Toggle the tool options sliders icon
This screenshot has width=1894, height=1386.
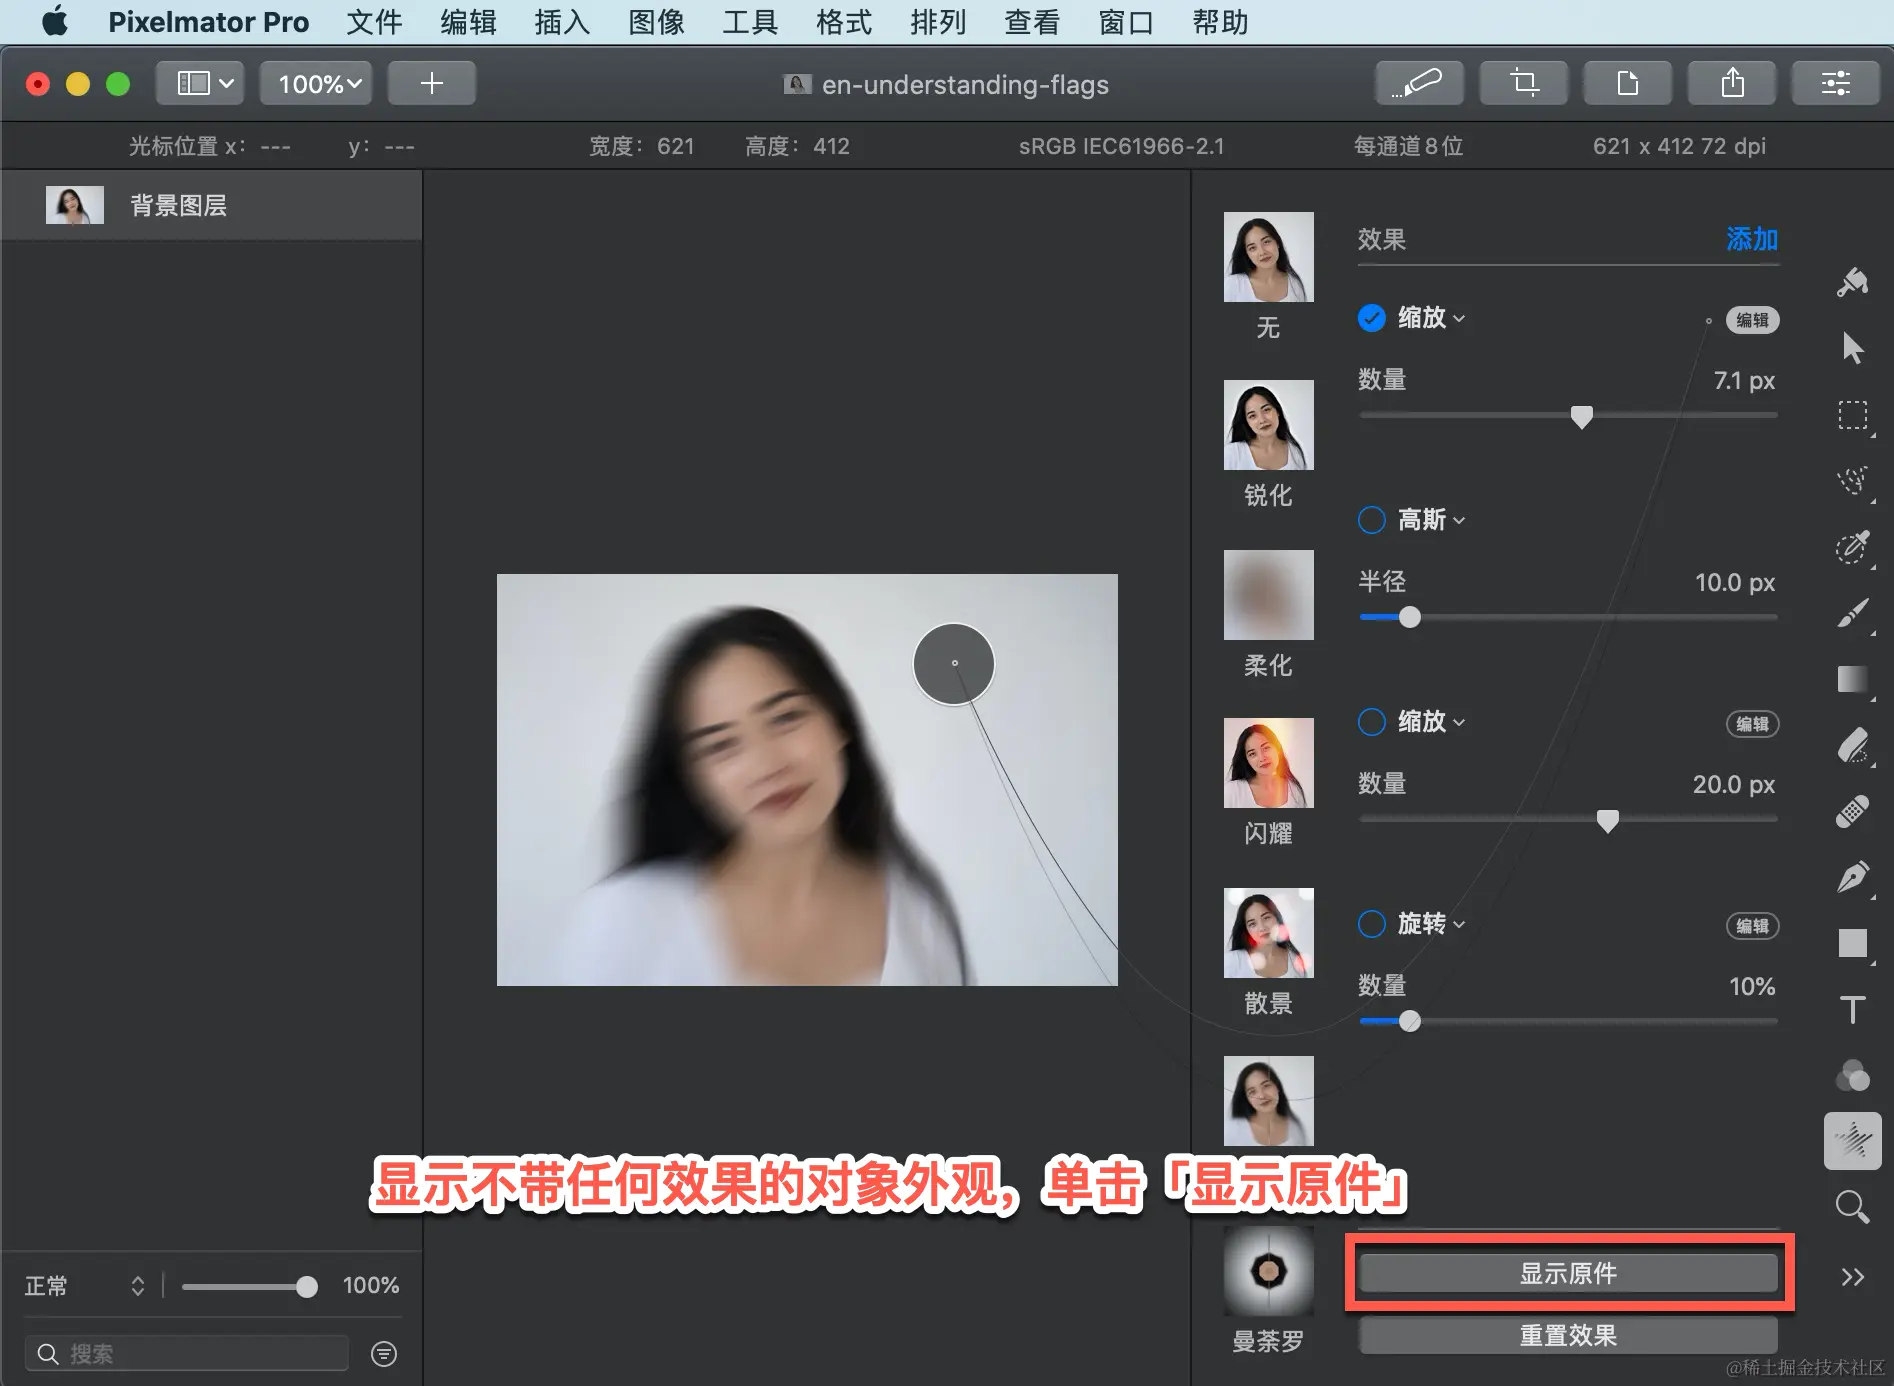[x=1835, y=83]
